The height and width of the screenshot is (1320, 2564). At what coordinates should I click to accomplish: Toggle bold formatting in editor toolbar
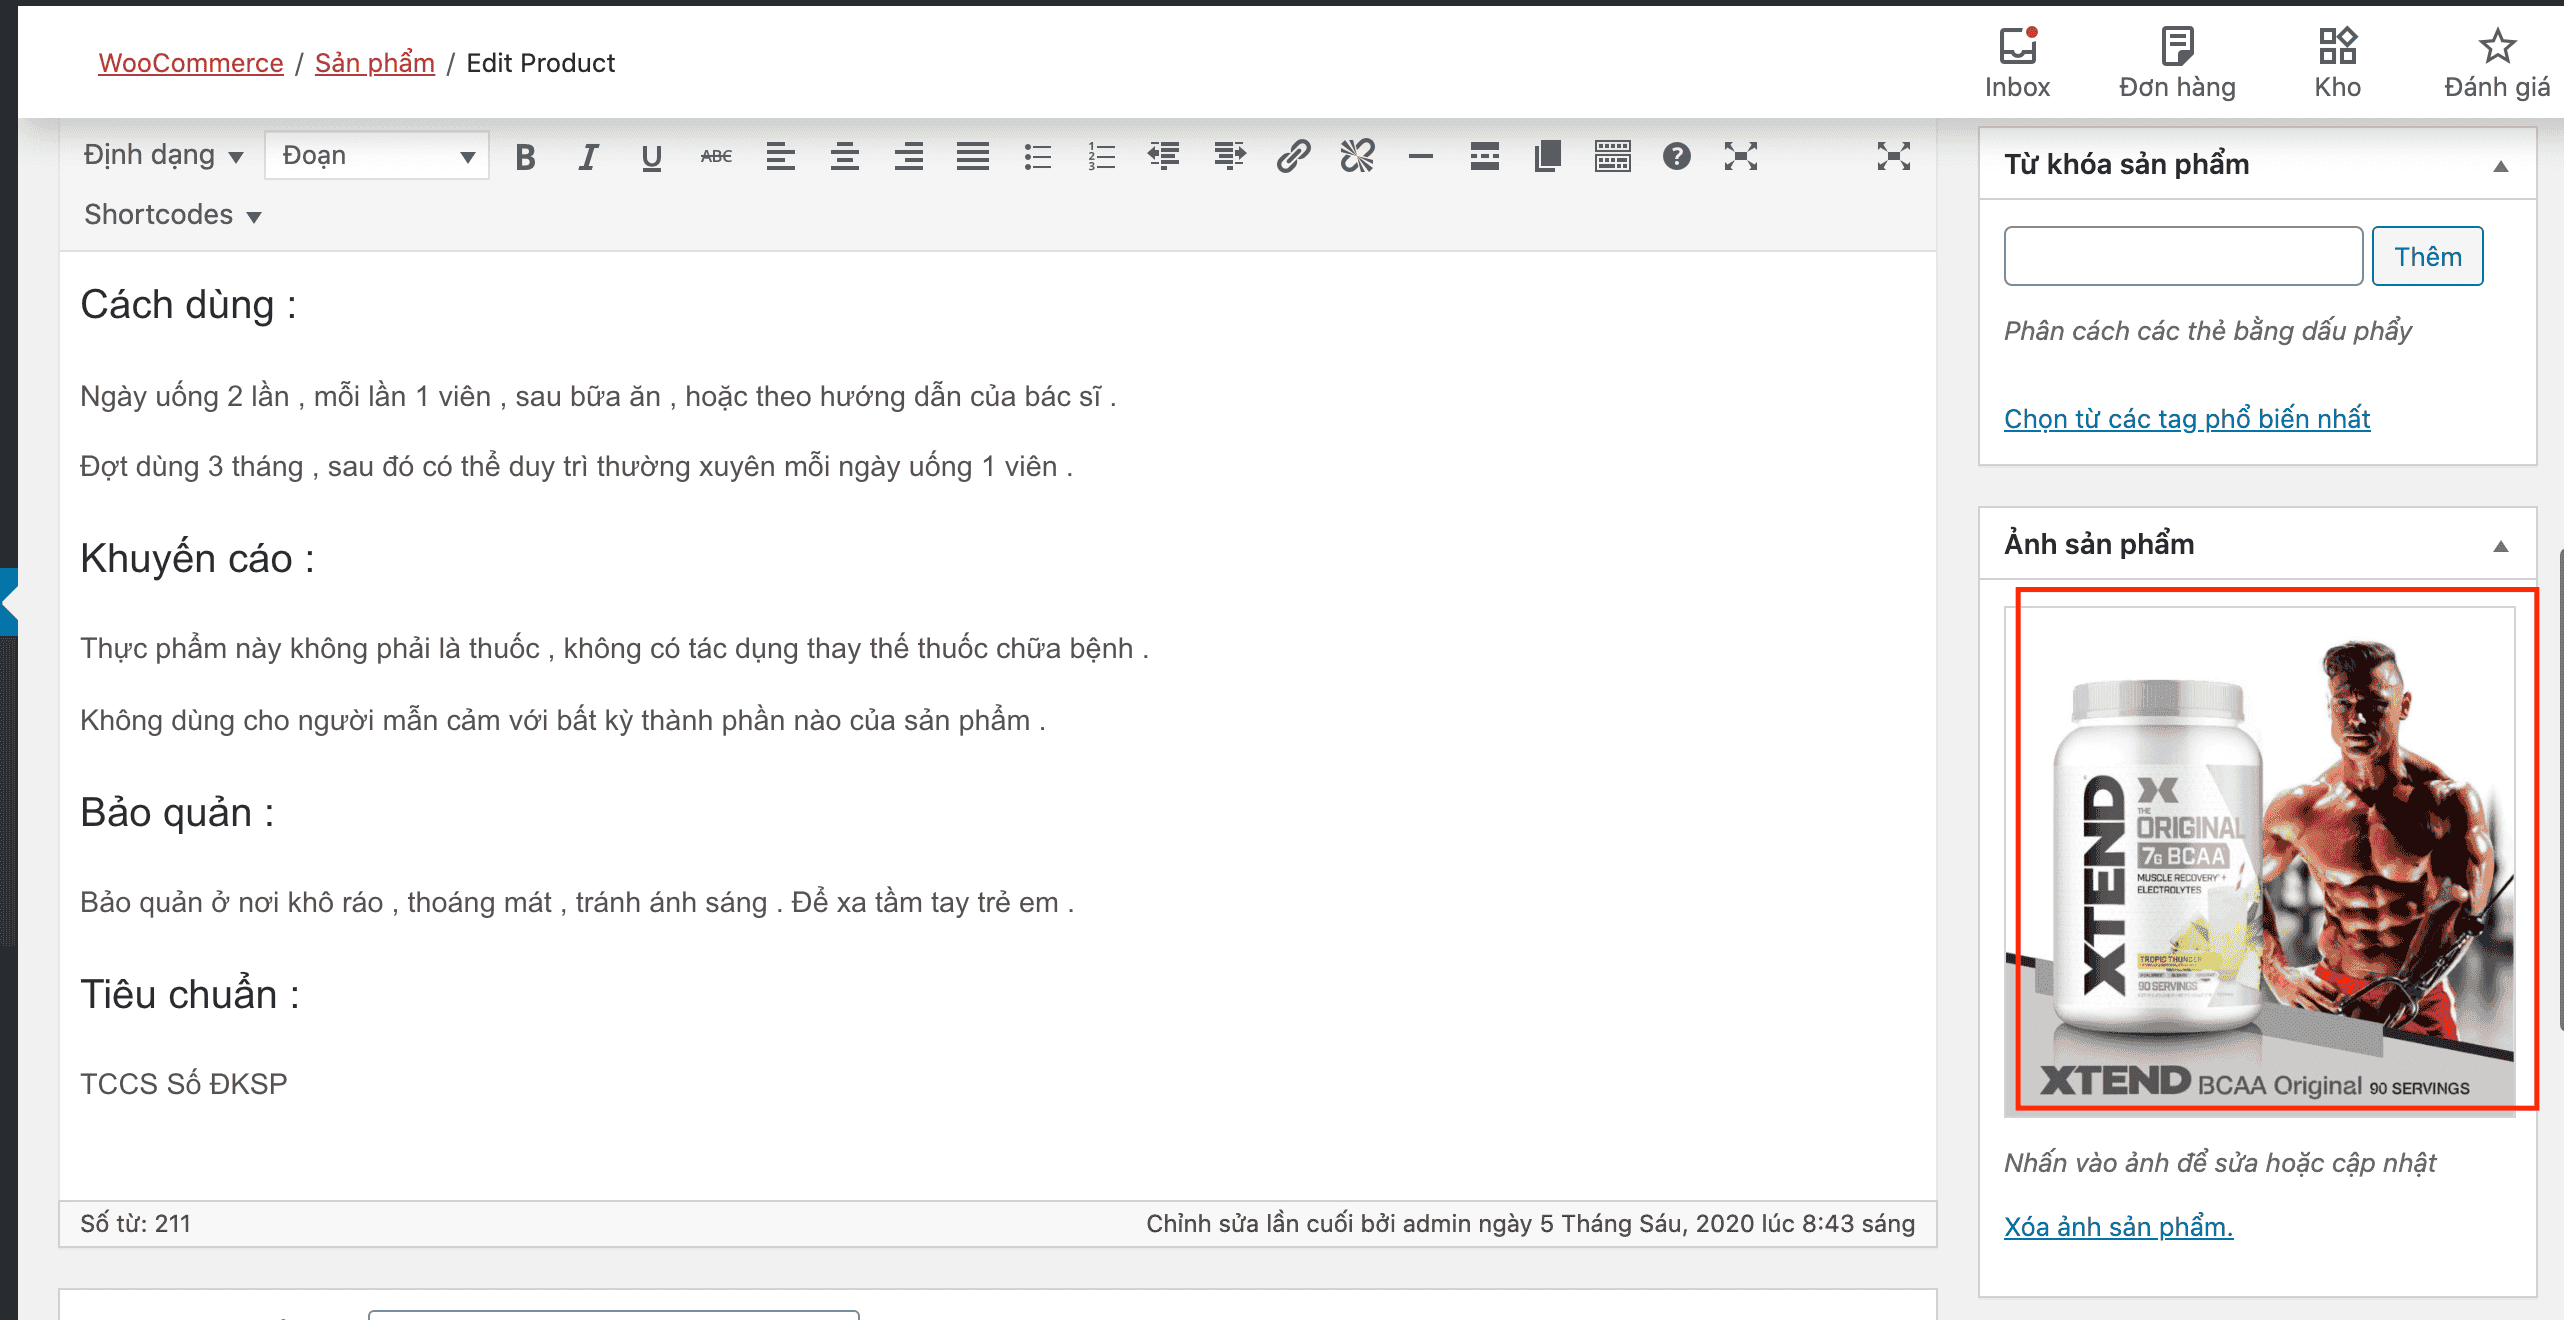525,157
